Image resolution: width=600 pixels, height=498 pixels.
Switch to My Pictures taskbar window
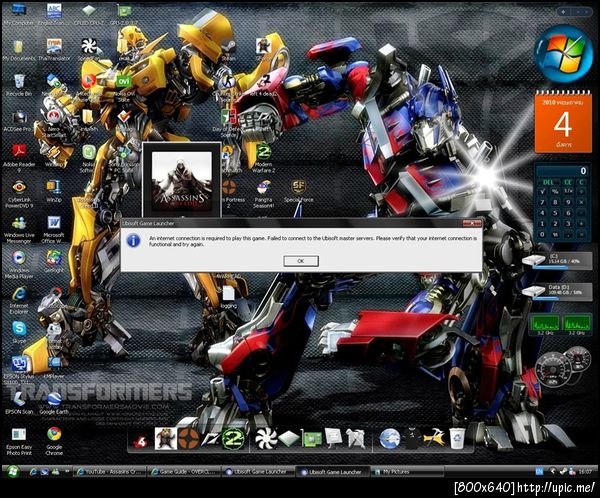[x=407, y=472]
